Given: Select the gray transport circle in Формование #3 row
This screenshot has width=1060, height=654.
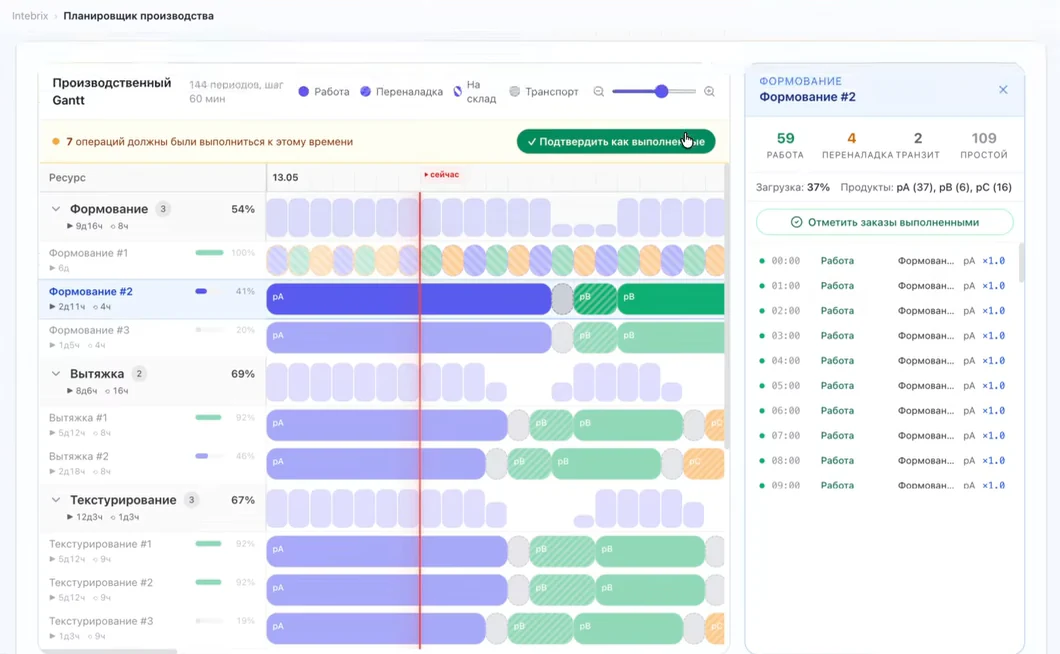Looking at the screenshot, I should pos(562,337).
